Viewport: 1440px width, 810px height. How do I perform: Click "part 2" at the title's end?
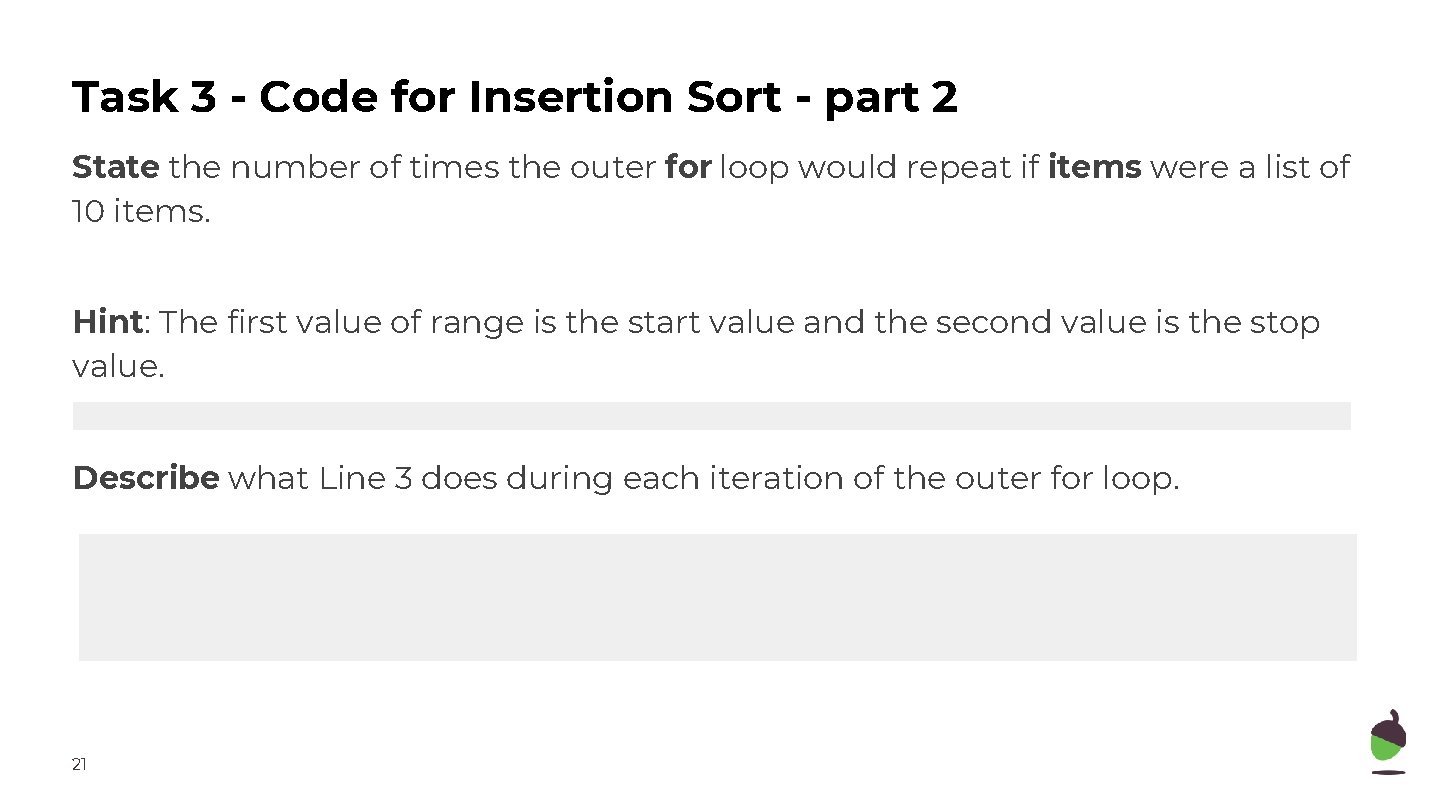coord(891,98)
